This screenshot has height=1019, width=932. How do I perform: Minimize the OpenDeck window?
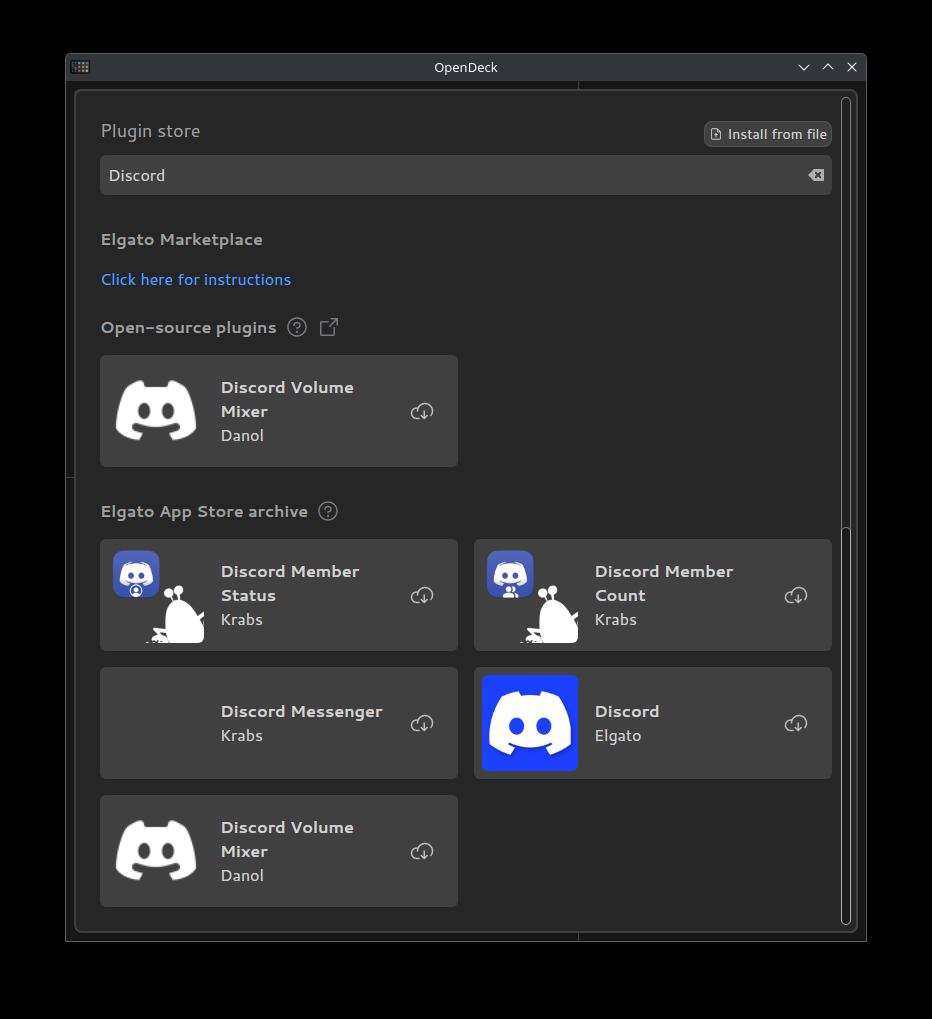[x=804, y=67]
